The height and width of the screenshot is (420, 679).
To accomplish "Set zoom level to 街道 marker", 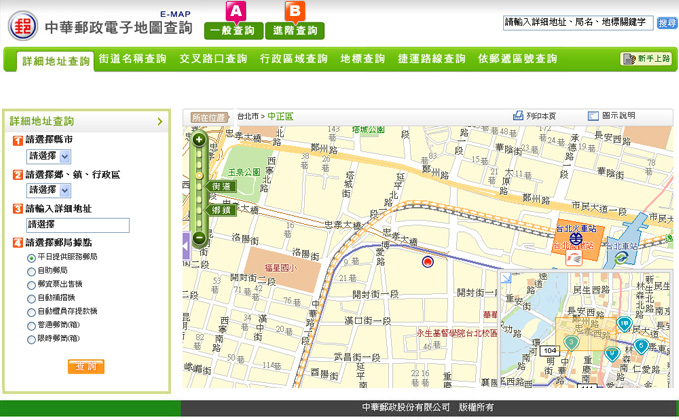I will 222,187.
